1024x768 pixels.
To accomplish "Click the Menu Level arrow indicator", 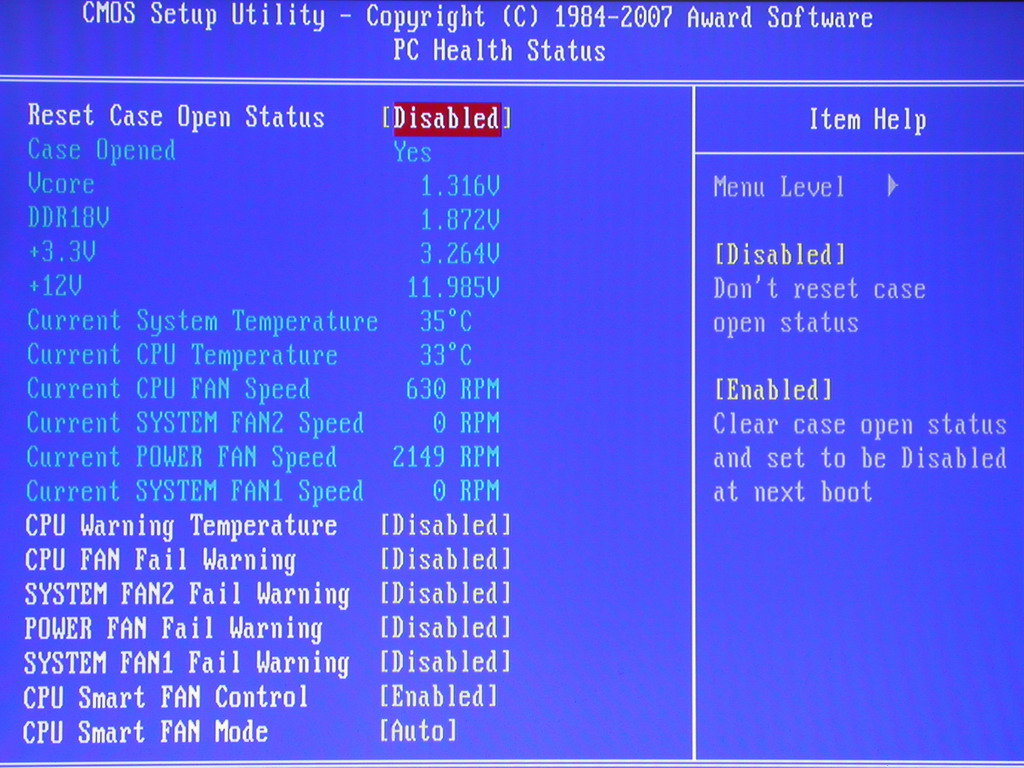I will [x=893, y=187].
